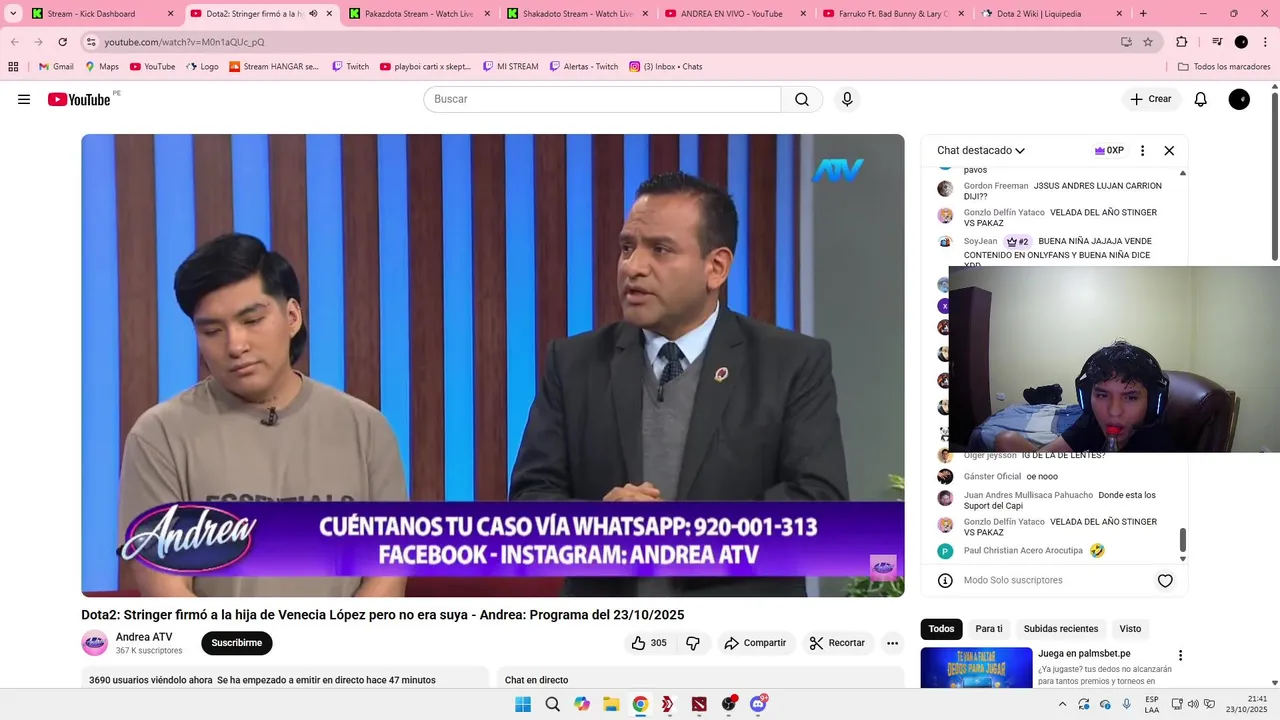The height and width of the screenshot is (720, 1280).
Task: Click the Suscribirme button
Action: (237, 643)
